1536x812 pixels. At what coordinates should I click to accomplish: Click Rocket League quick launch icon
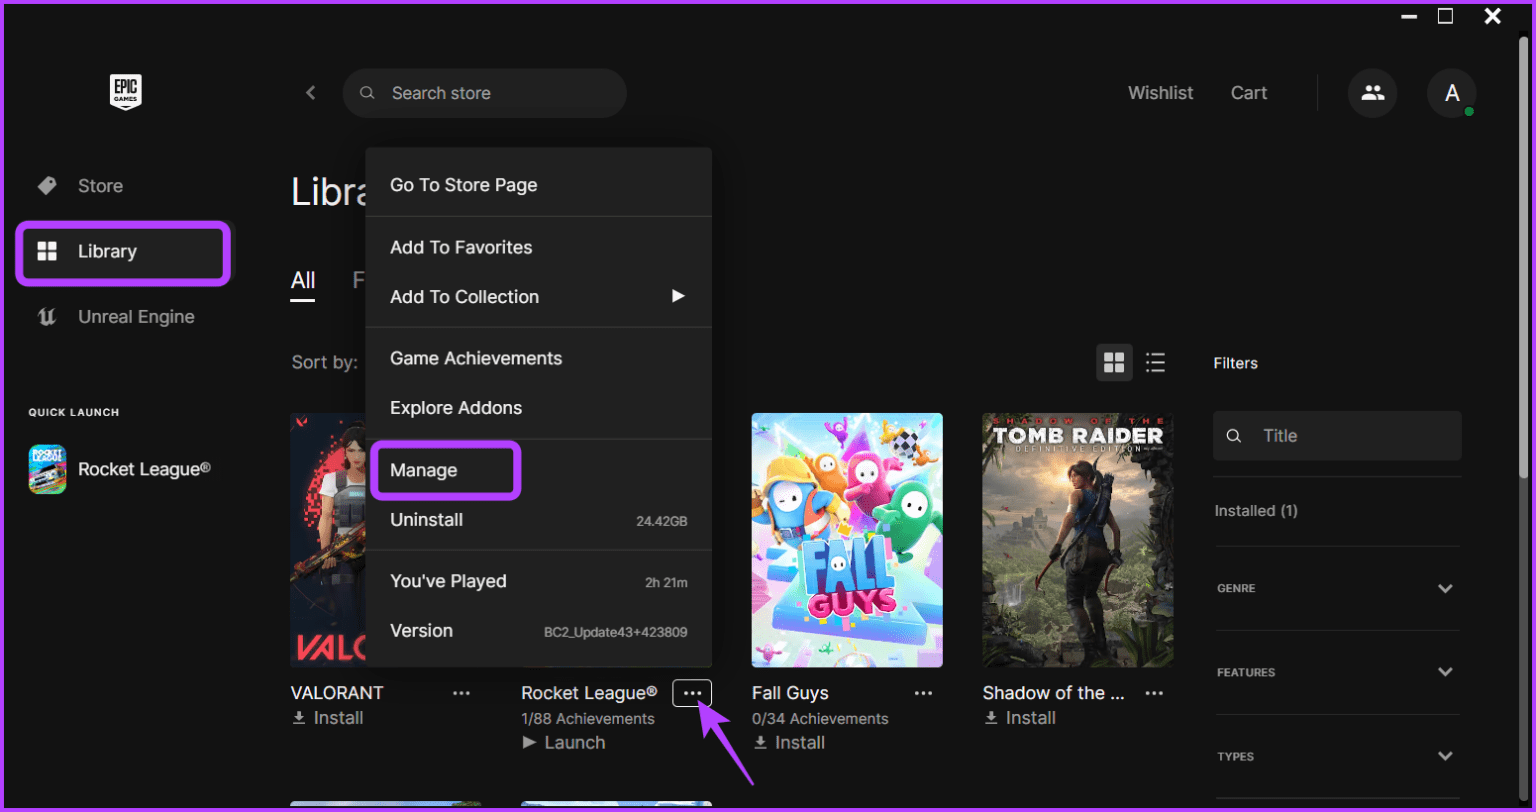[47, 469]
